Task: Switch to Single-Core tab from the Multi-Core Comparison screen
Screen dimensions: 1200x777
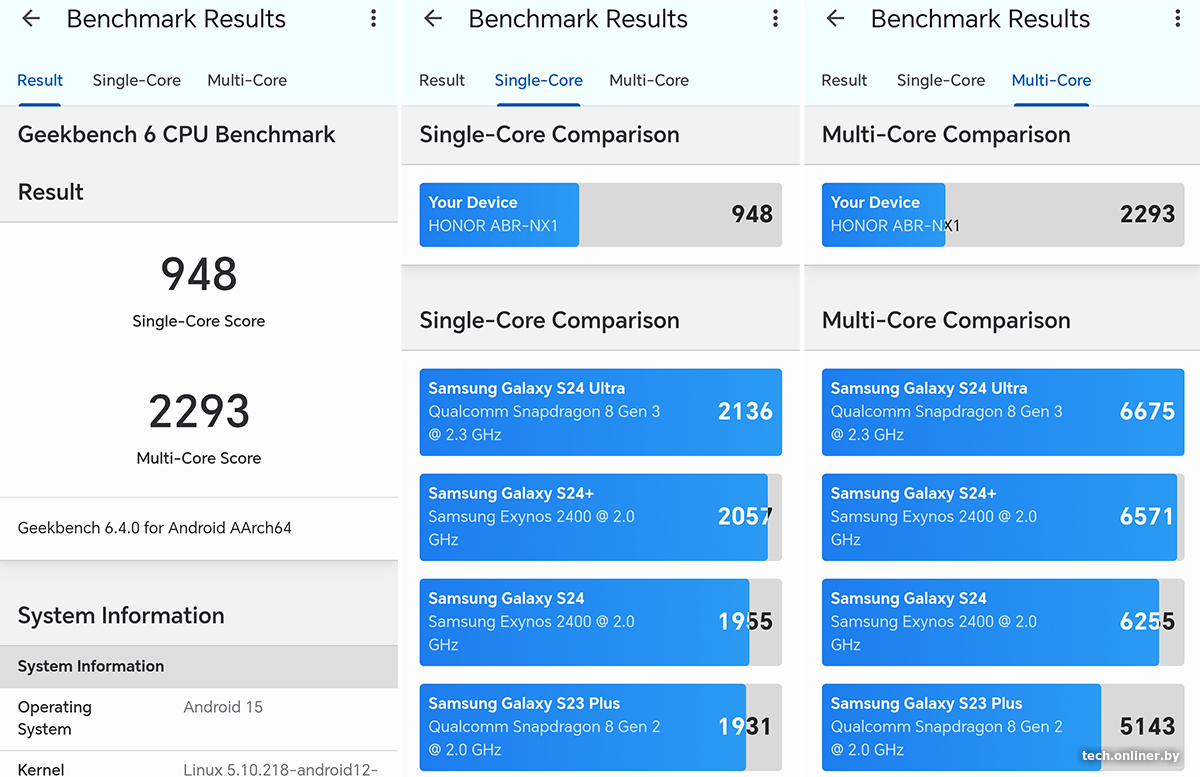Action: point(941,80)
